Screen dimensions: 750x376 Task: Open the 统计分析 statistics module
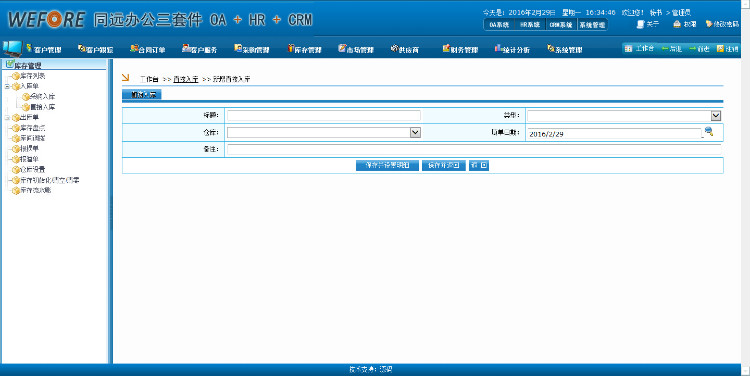point(512,49)
